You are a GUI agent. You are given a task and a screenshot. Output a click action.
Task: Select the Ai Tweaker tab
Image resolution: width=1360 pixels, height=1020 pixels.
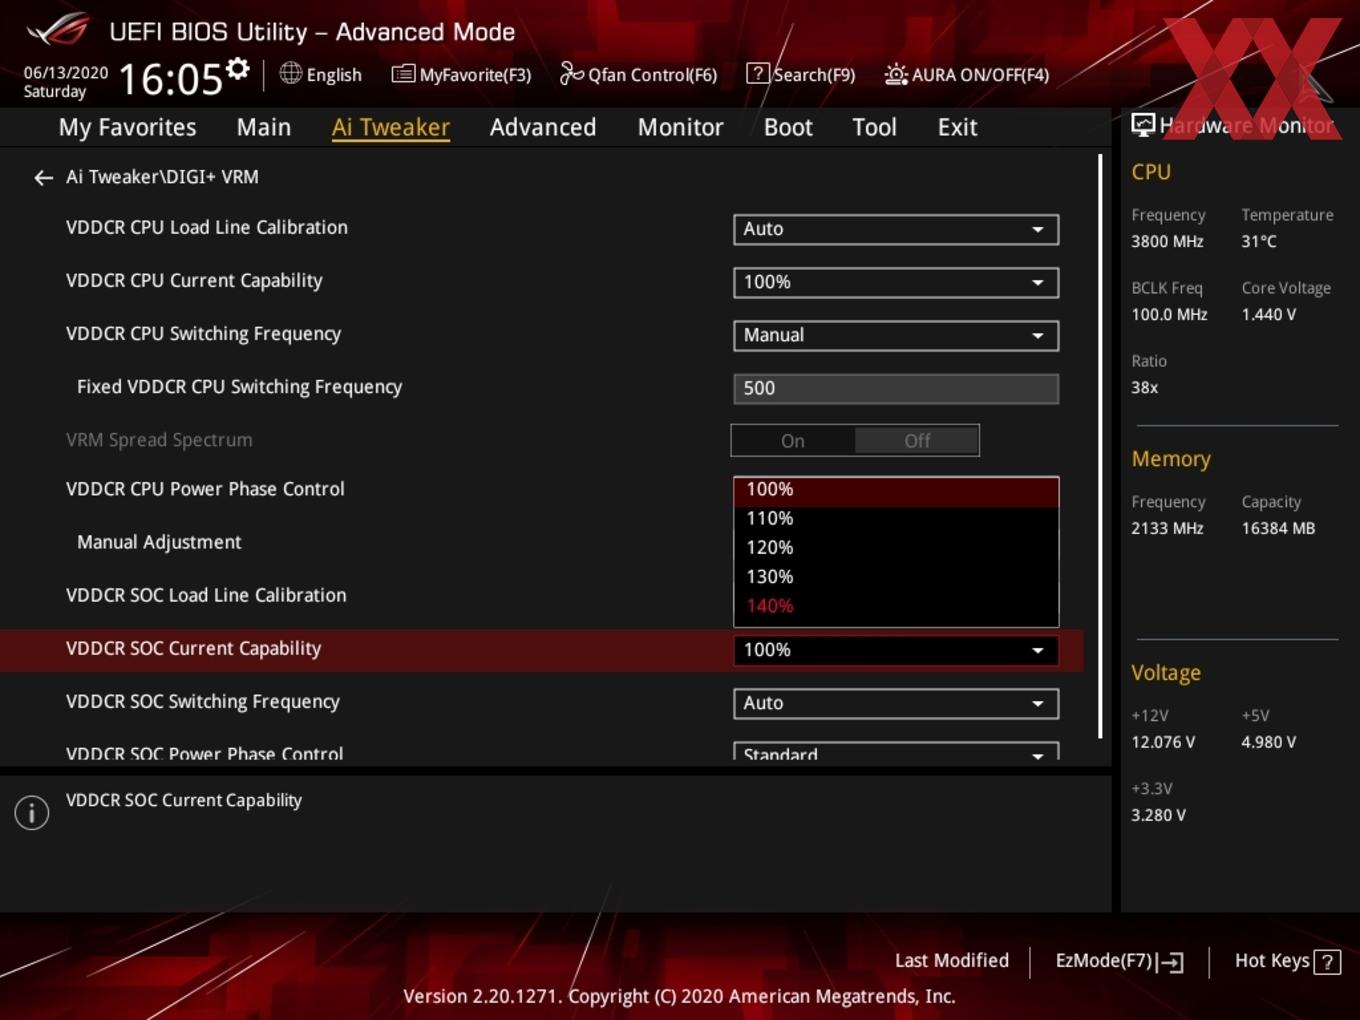[391, 127]
